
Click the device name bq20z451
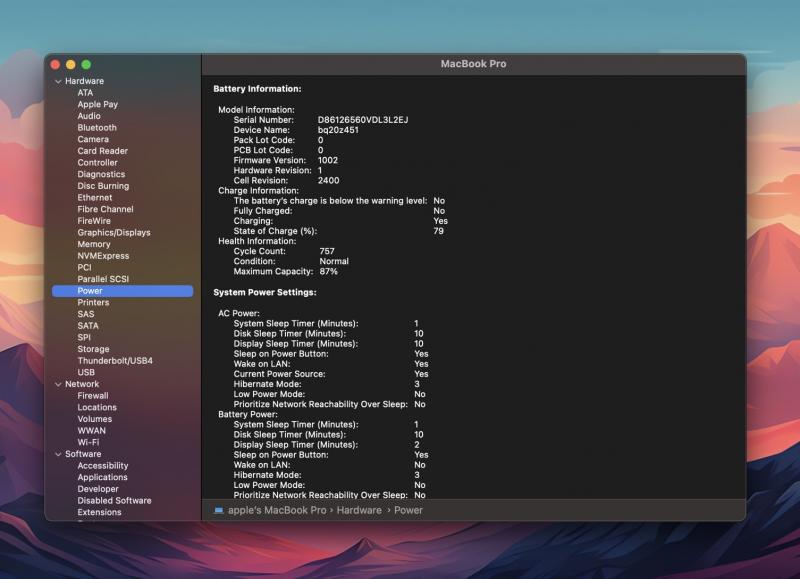(x=338, y=130)
